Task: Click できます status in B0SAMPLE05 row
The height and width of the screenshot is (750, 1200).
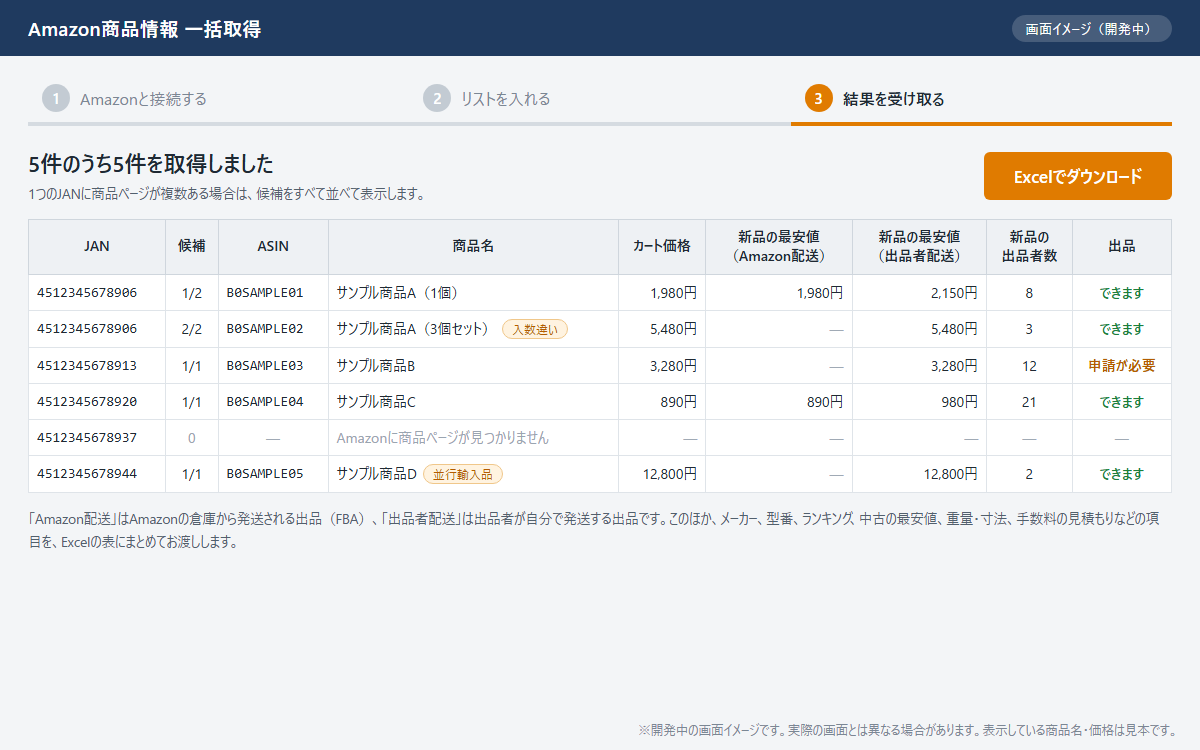Action: (x=1122, y=474)
